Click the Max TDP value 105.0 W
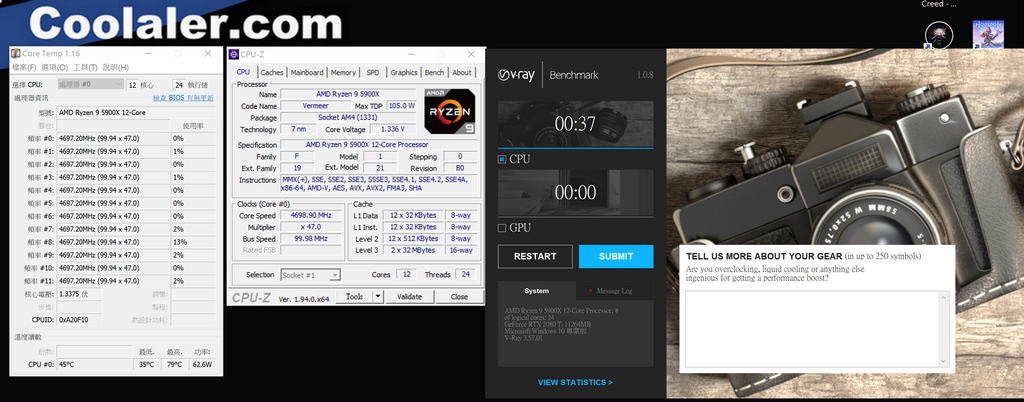The width and height of the screenshot is (1024, 402). pos(401,106)
